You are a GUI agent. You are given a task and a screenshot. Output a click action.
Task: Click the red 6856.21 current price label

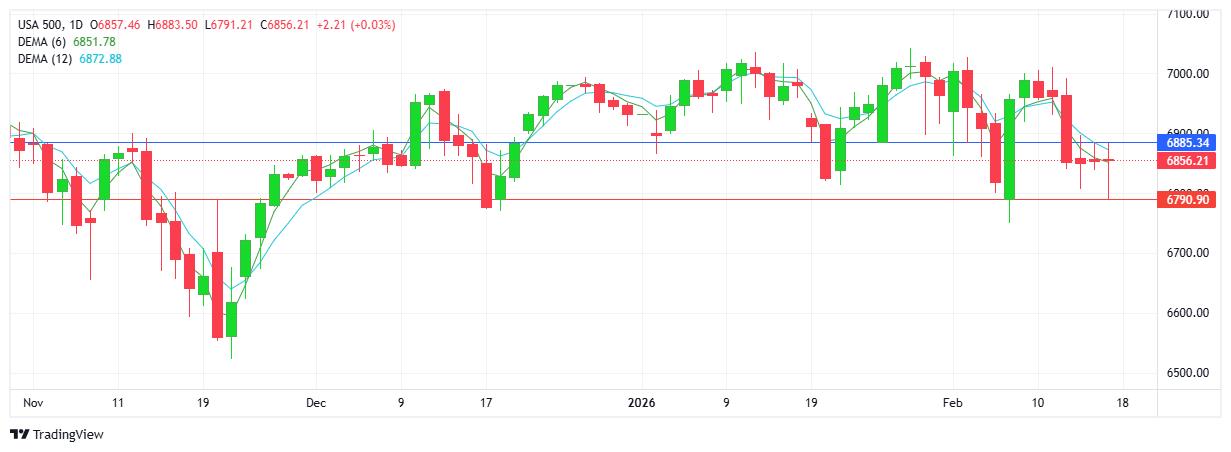point(1189,160)
